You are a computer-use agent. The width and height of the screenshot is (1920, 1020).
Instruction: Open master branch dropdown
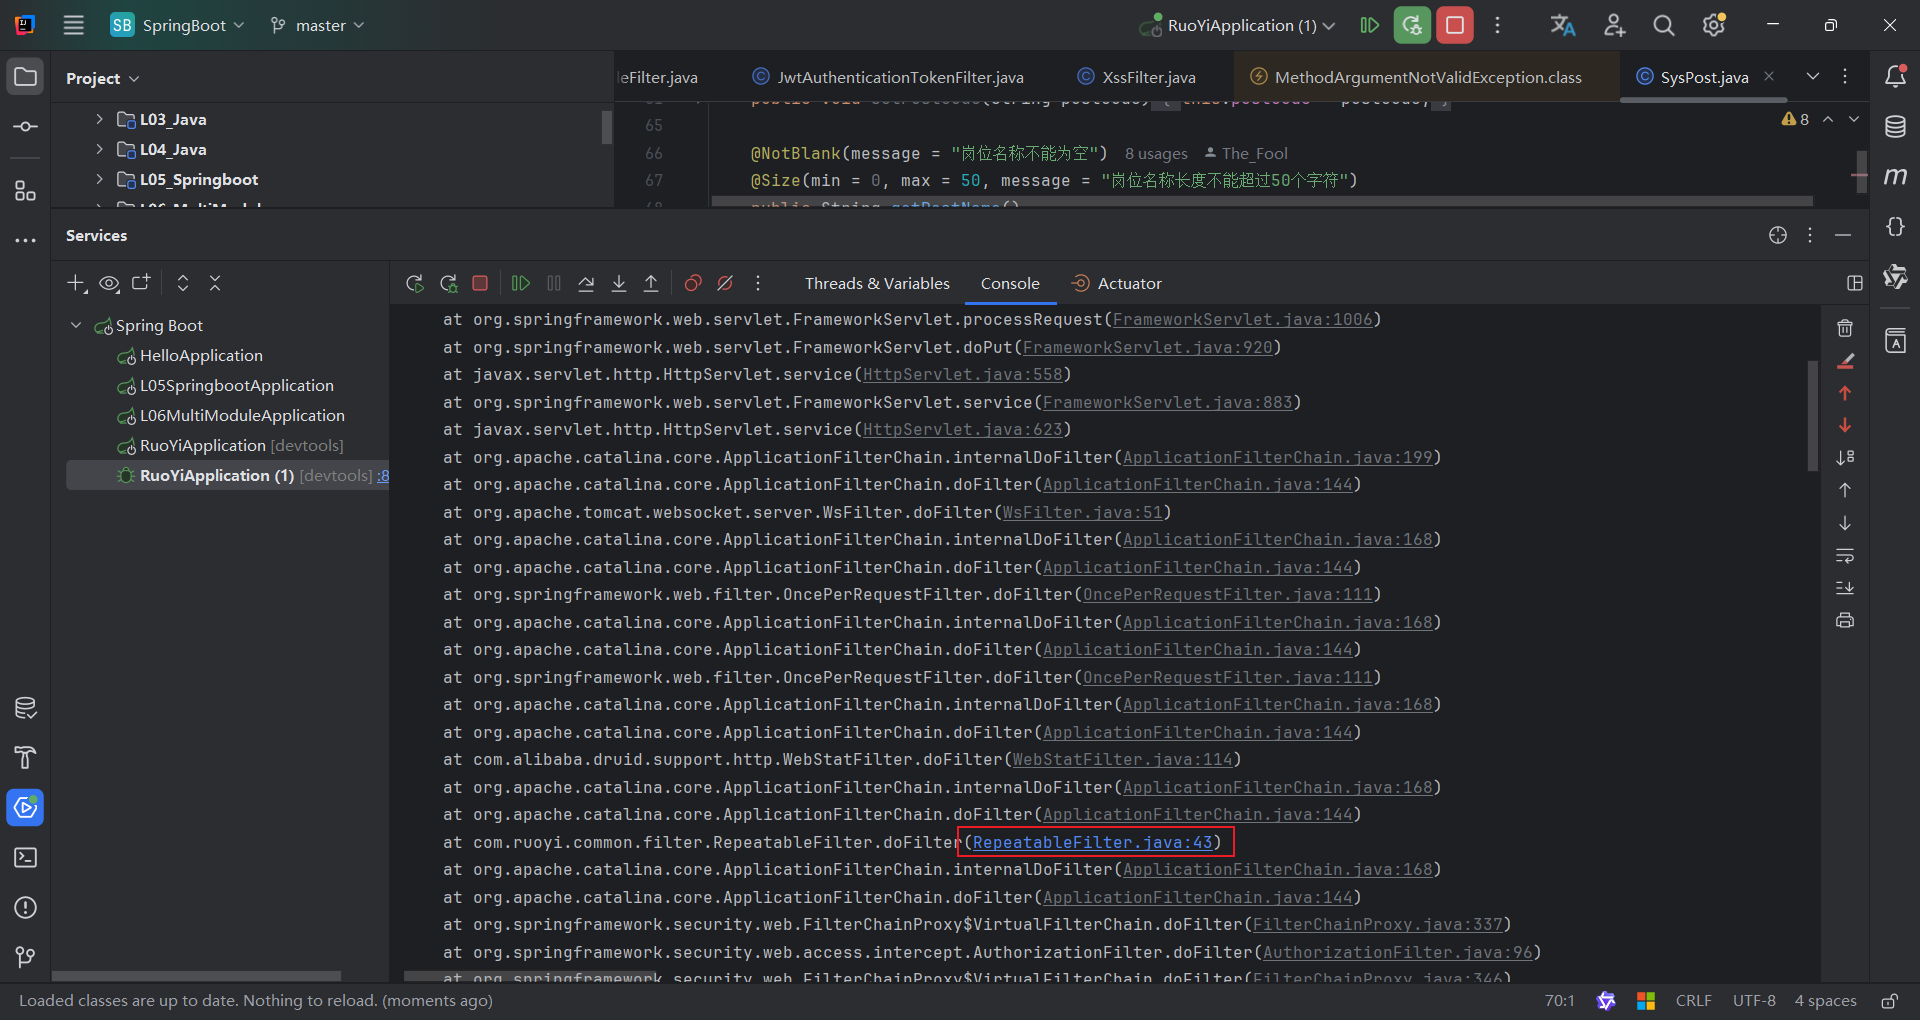(x=317, y=25)
